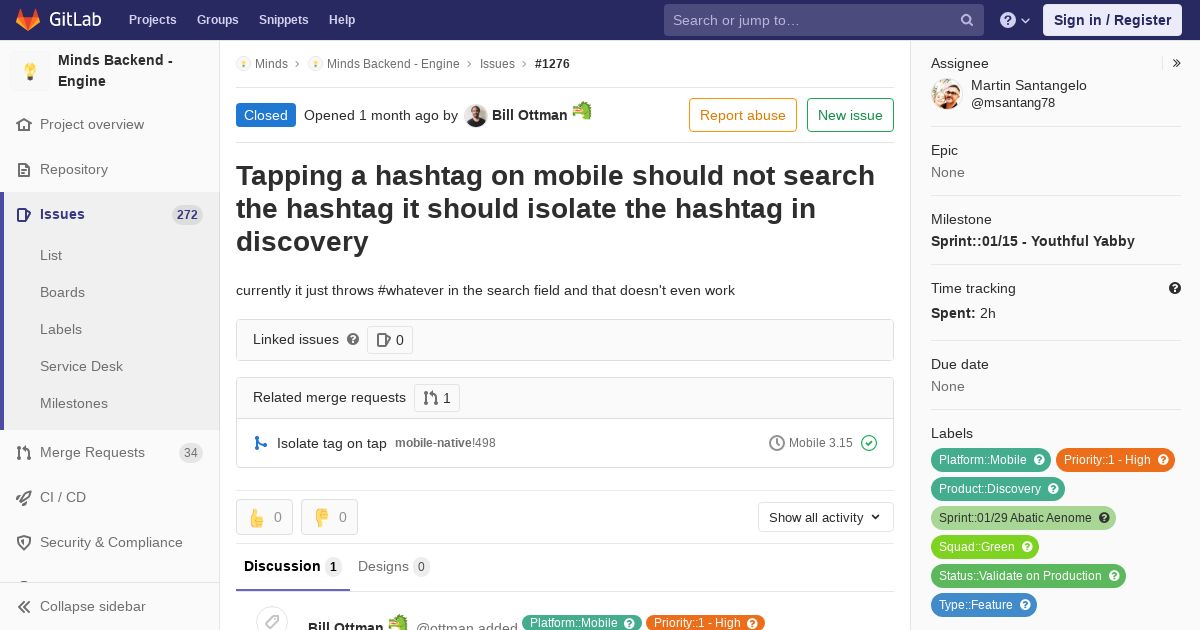Click the Repository file icon
This screenshot has height=630, width=1200.
24,170
